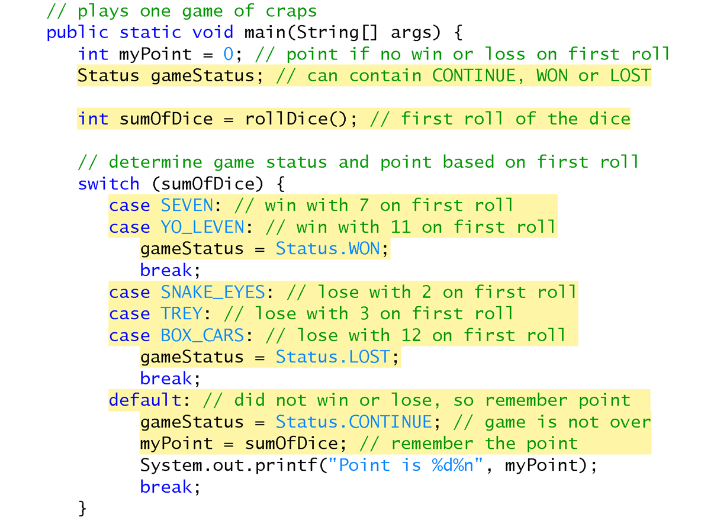Click the "public static void main" line

point(254,32)
